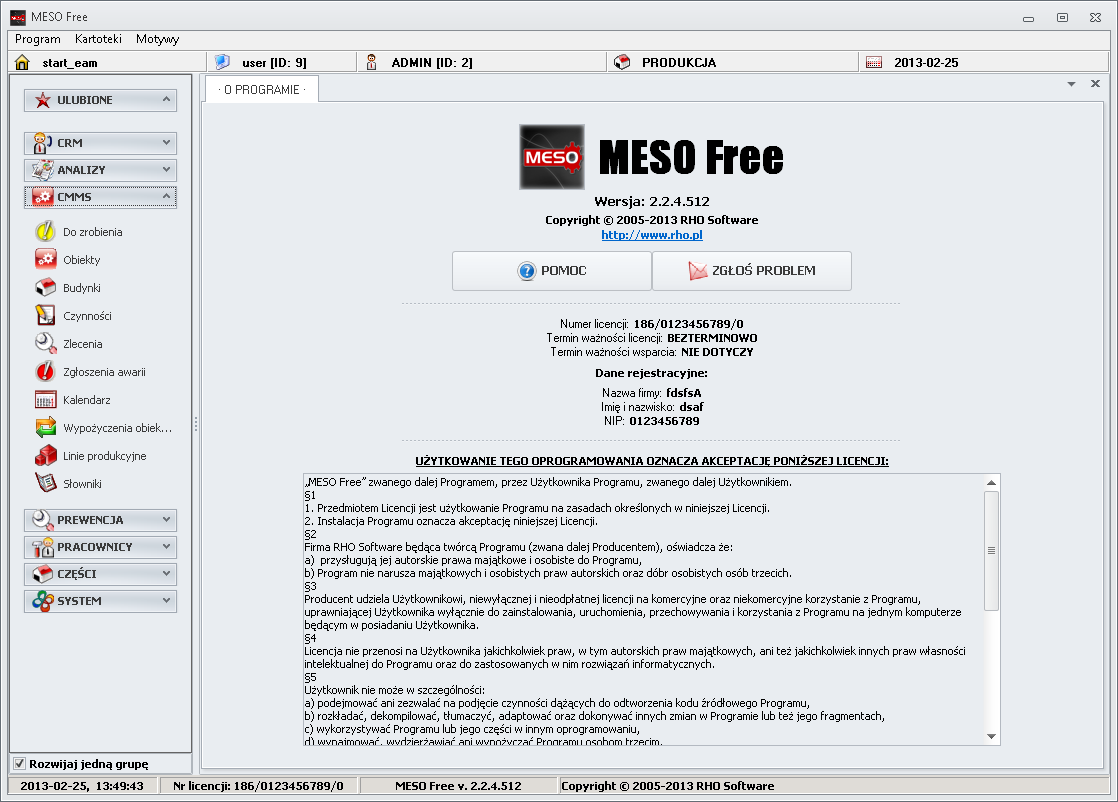Click the status bar date and time

coord(82,786)
